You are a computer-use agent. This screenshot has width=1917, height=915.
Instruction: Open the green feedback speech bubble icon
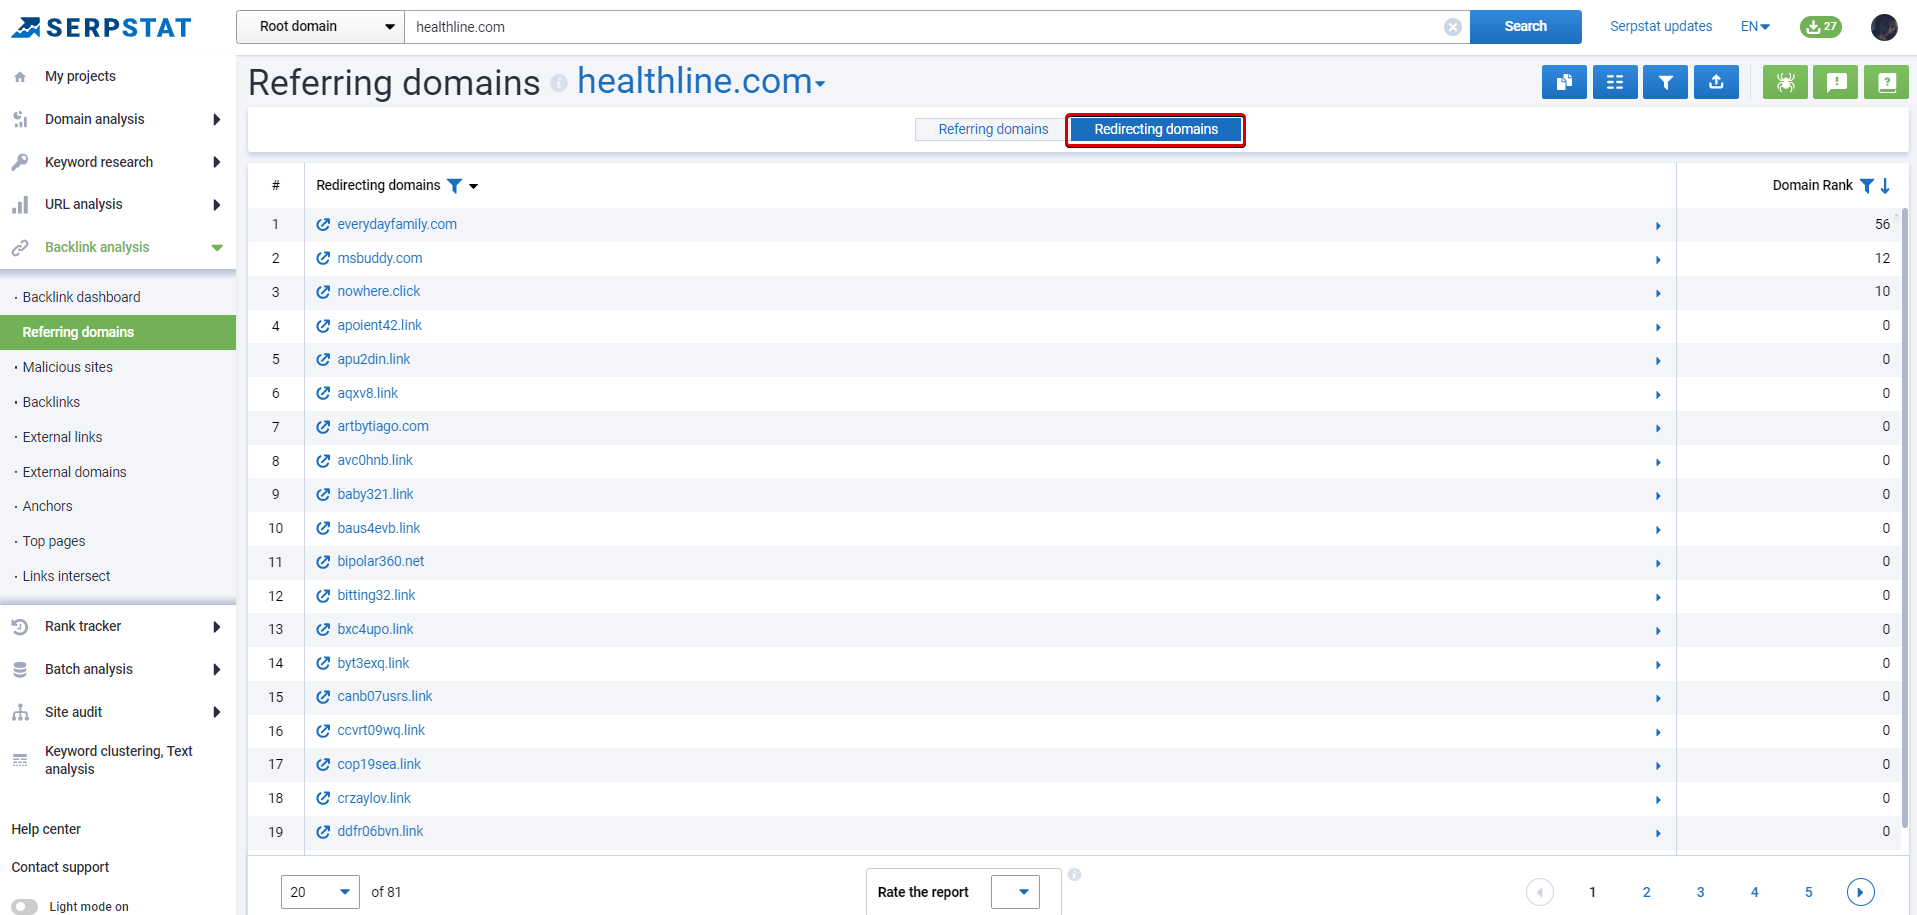(1836, 82)
